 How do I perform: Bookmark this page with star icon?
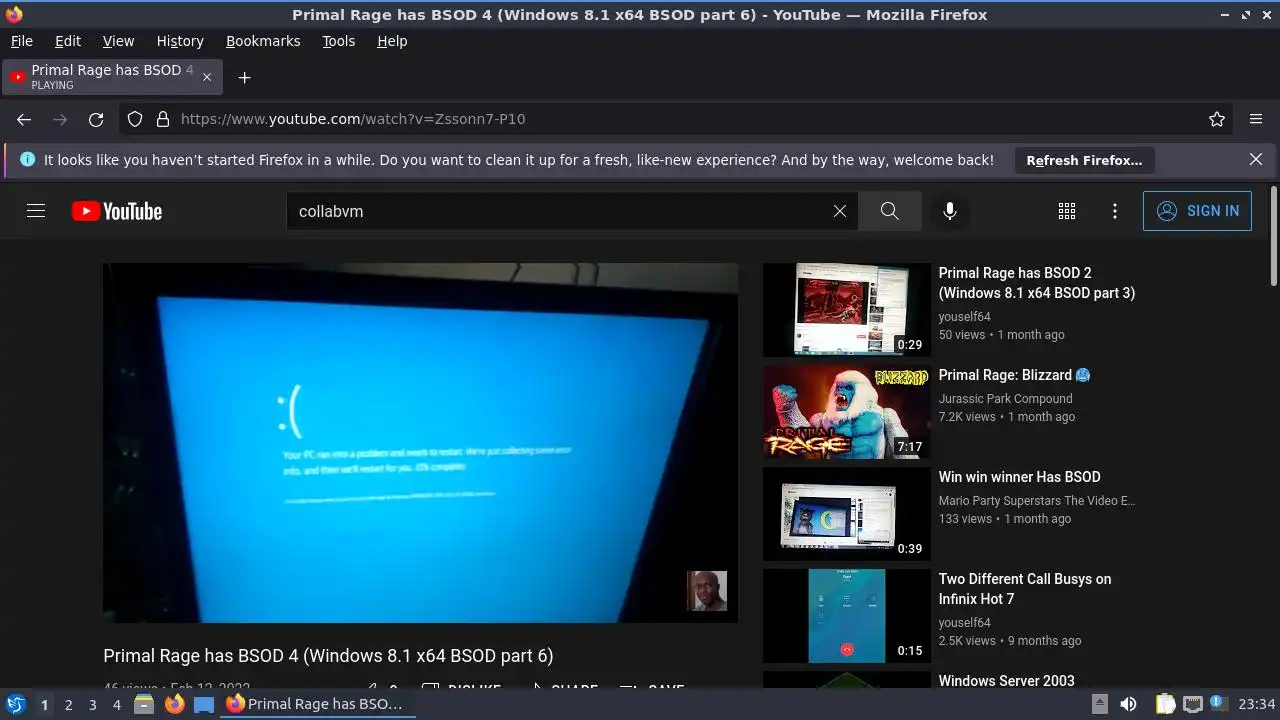[x=1217, y=119]
